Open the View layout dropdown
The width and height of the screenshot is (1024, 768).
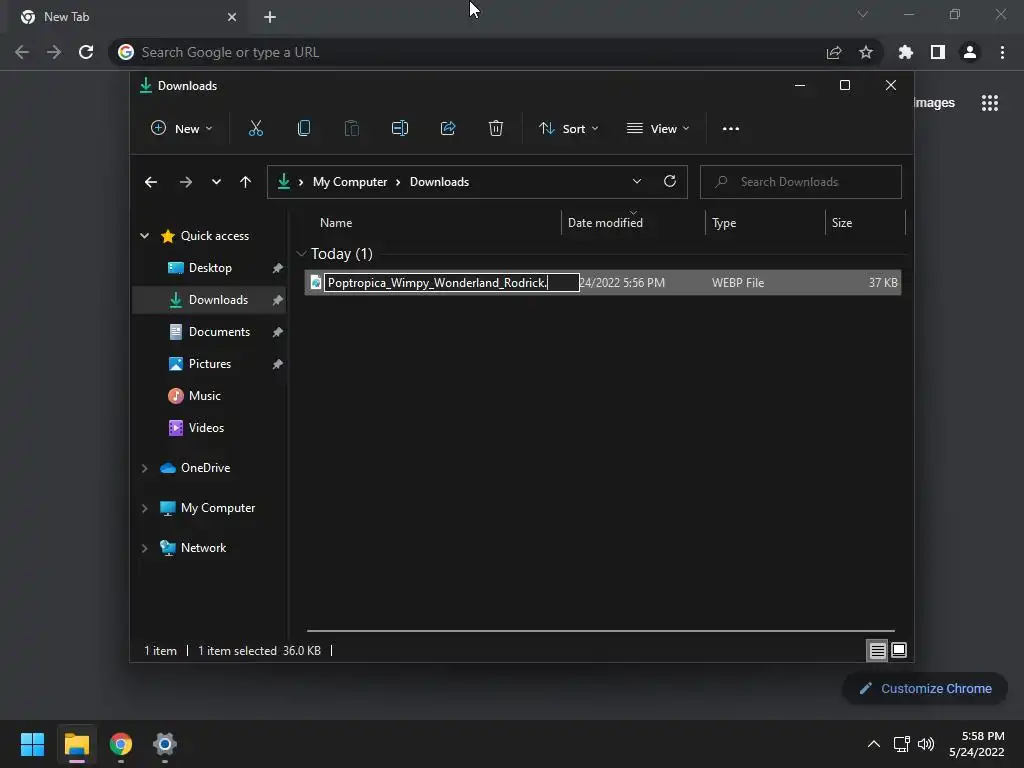(x=658, y=129)
